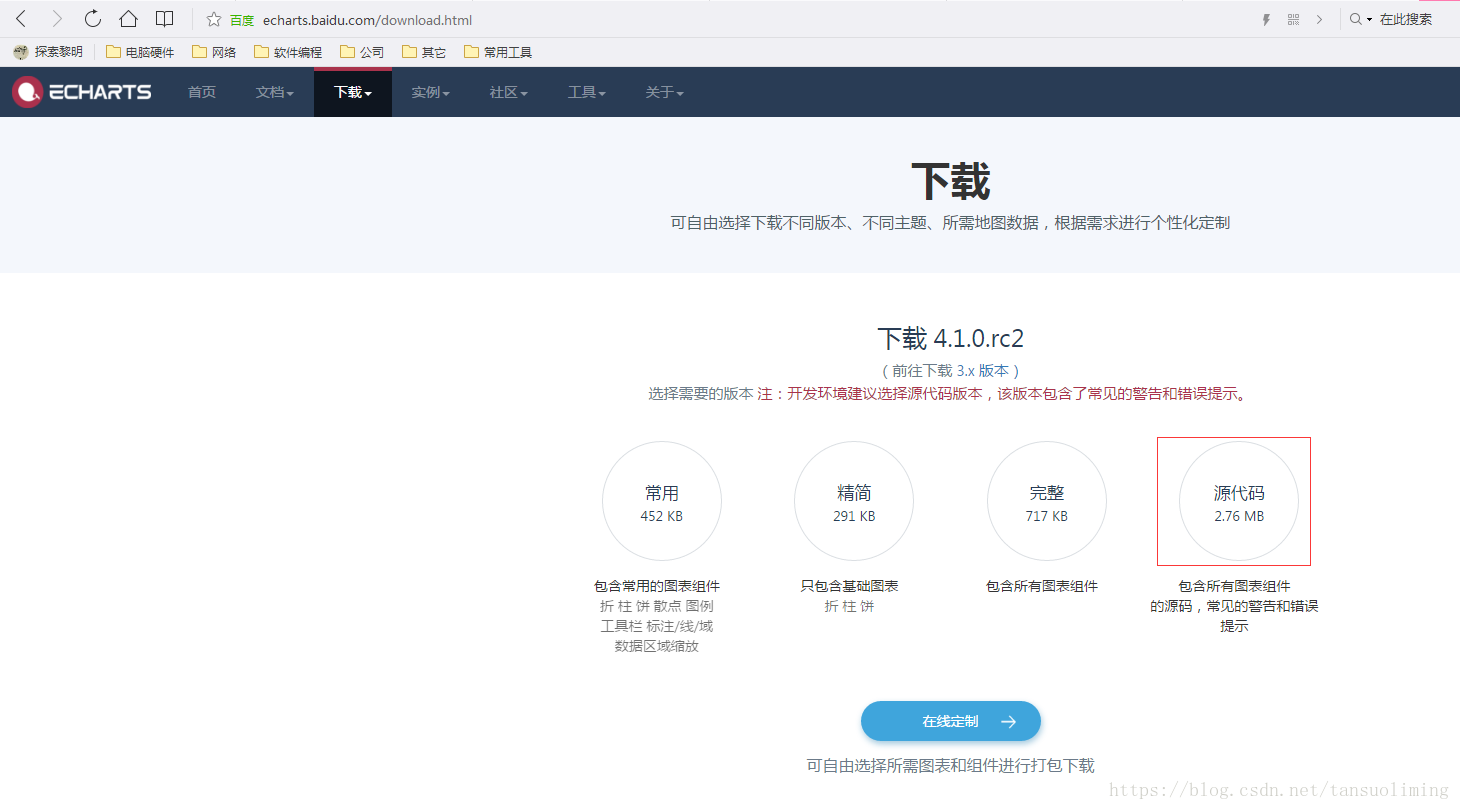The height and width of the screenshot is (810, 1460).
Task: Open search engine dropdown arrow
Action: coord(1370,20)
